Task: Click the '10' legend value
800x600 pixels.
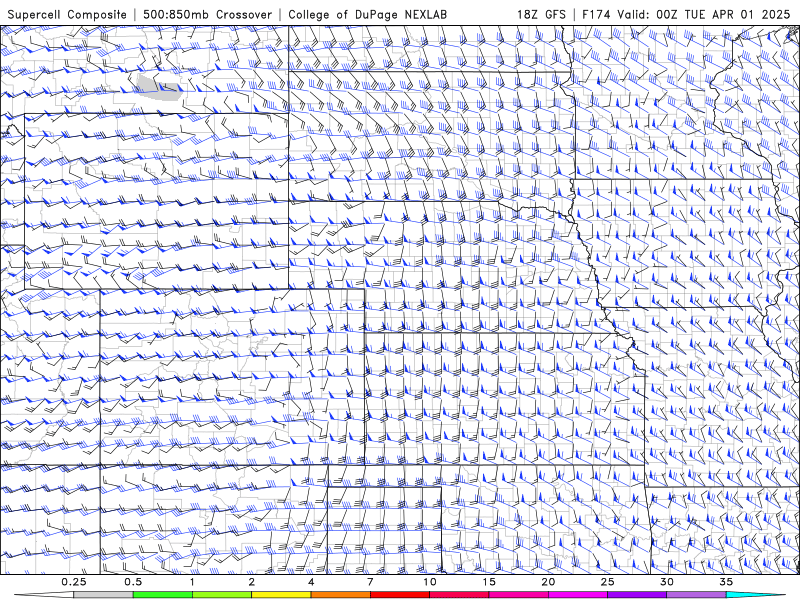Action: [x=430, y=582]
